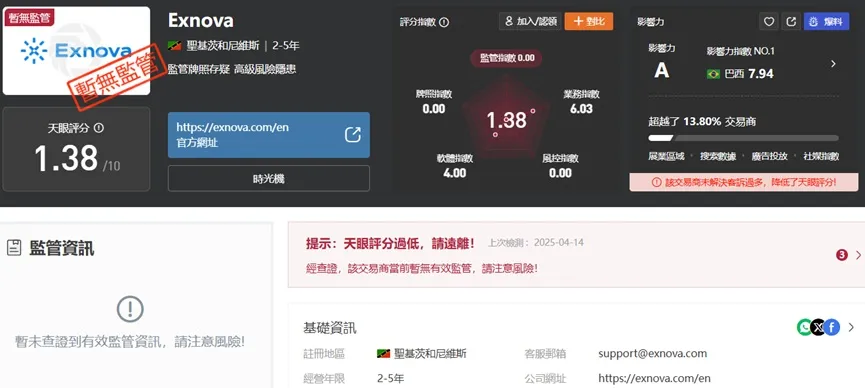Open the 官方網址 exnova.com/en button
The width and height of the screenshot is (865, 388).
(x=269, y=135)
